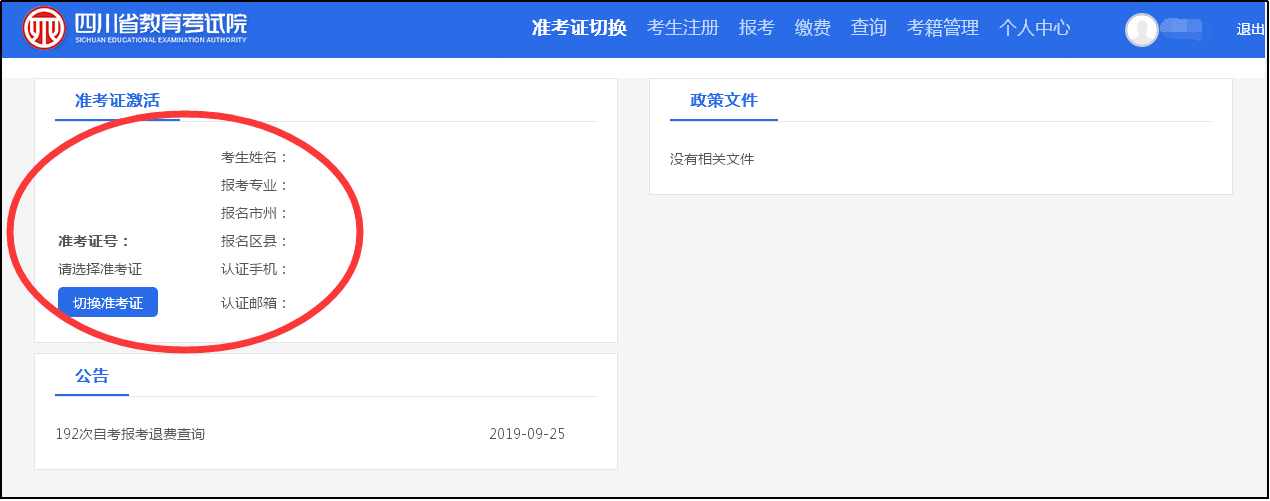Click the red Sichuan Examination Authority logo emblem
The image size is (1270, 501).
[x=45, y=28]
